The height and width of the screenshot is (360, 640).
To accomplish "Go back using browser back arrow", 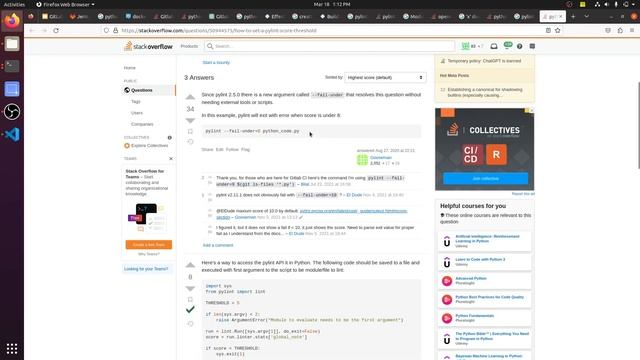I will click(32, 31).
